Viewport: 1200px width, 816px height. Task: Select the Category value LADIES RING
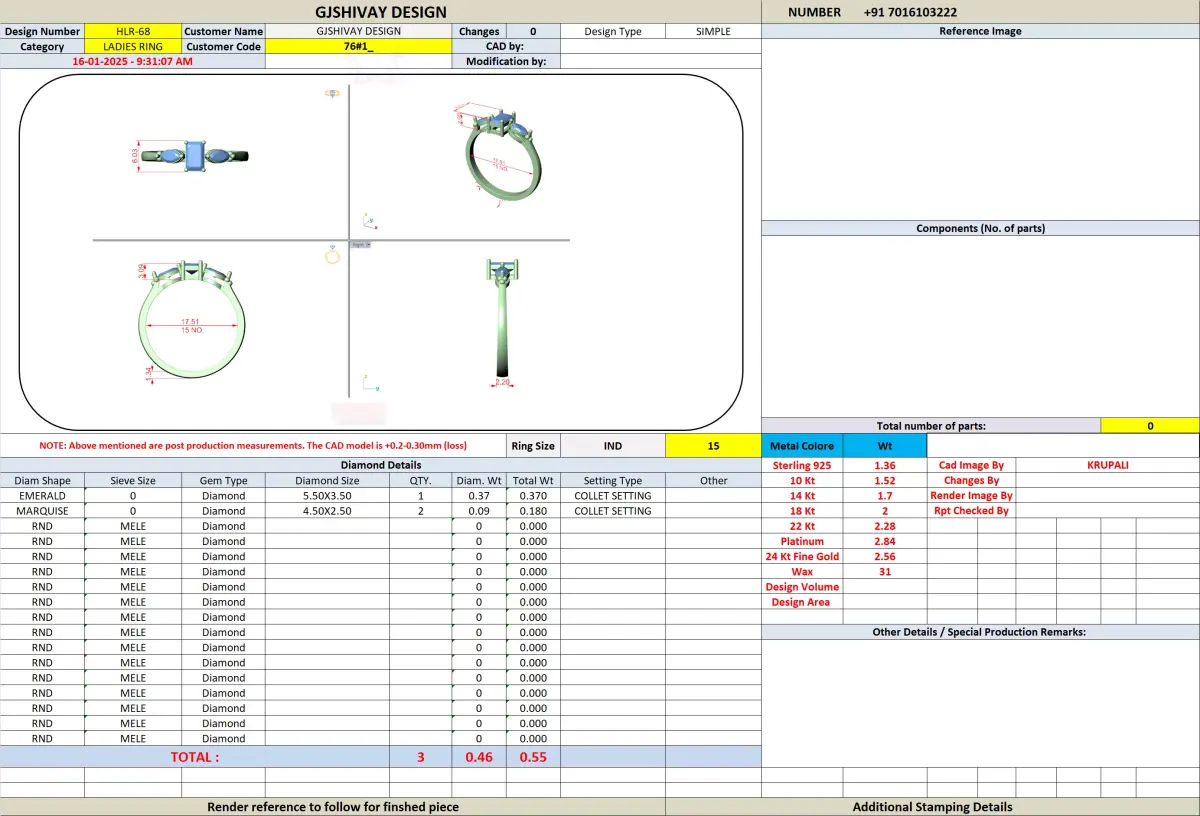(133, 46)
